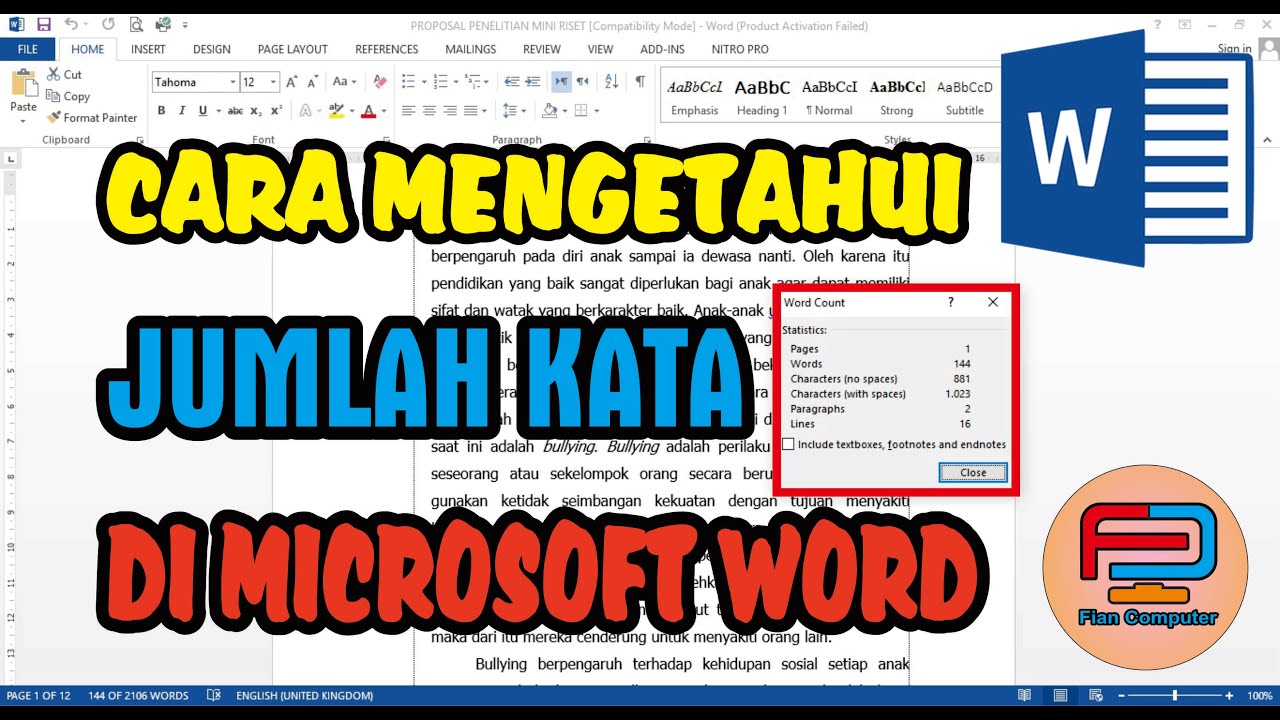Switch to the INSERT tab
Image resolution: width=1280 pixels, height=720 pixels.
(148, 49)
